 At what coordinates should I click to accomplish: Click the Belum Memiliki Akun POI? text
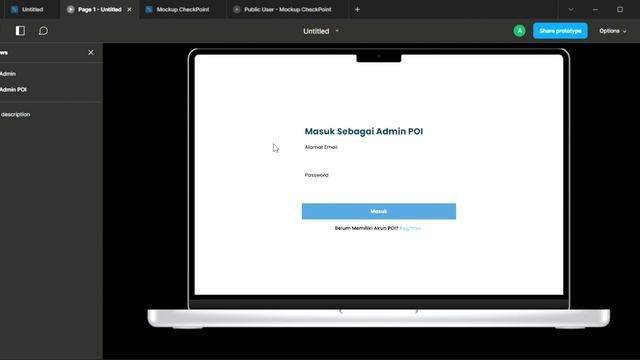(366, 228)
